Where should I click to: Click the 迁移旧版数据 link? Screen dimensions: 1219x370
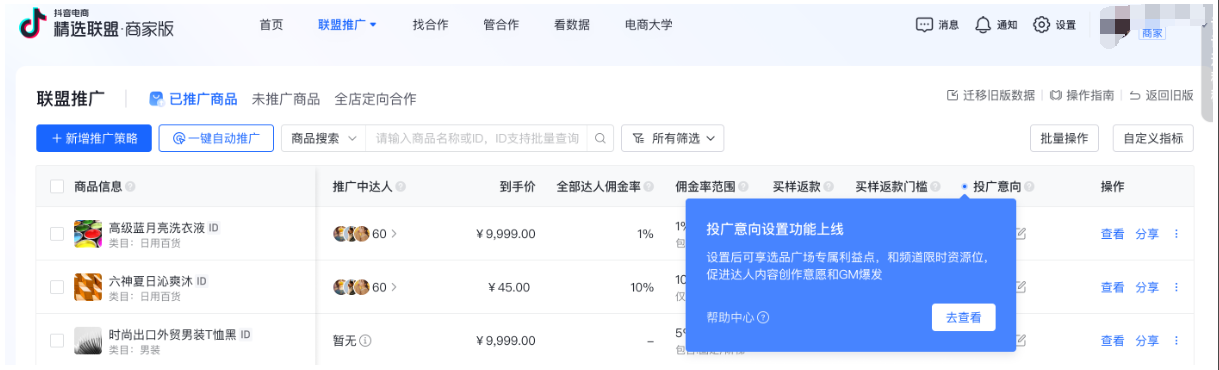pyautogui.click(x=991, y=95)
